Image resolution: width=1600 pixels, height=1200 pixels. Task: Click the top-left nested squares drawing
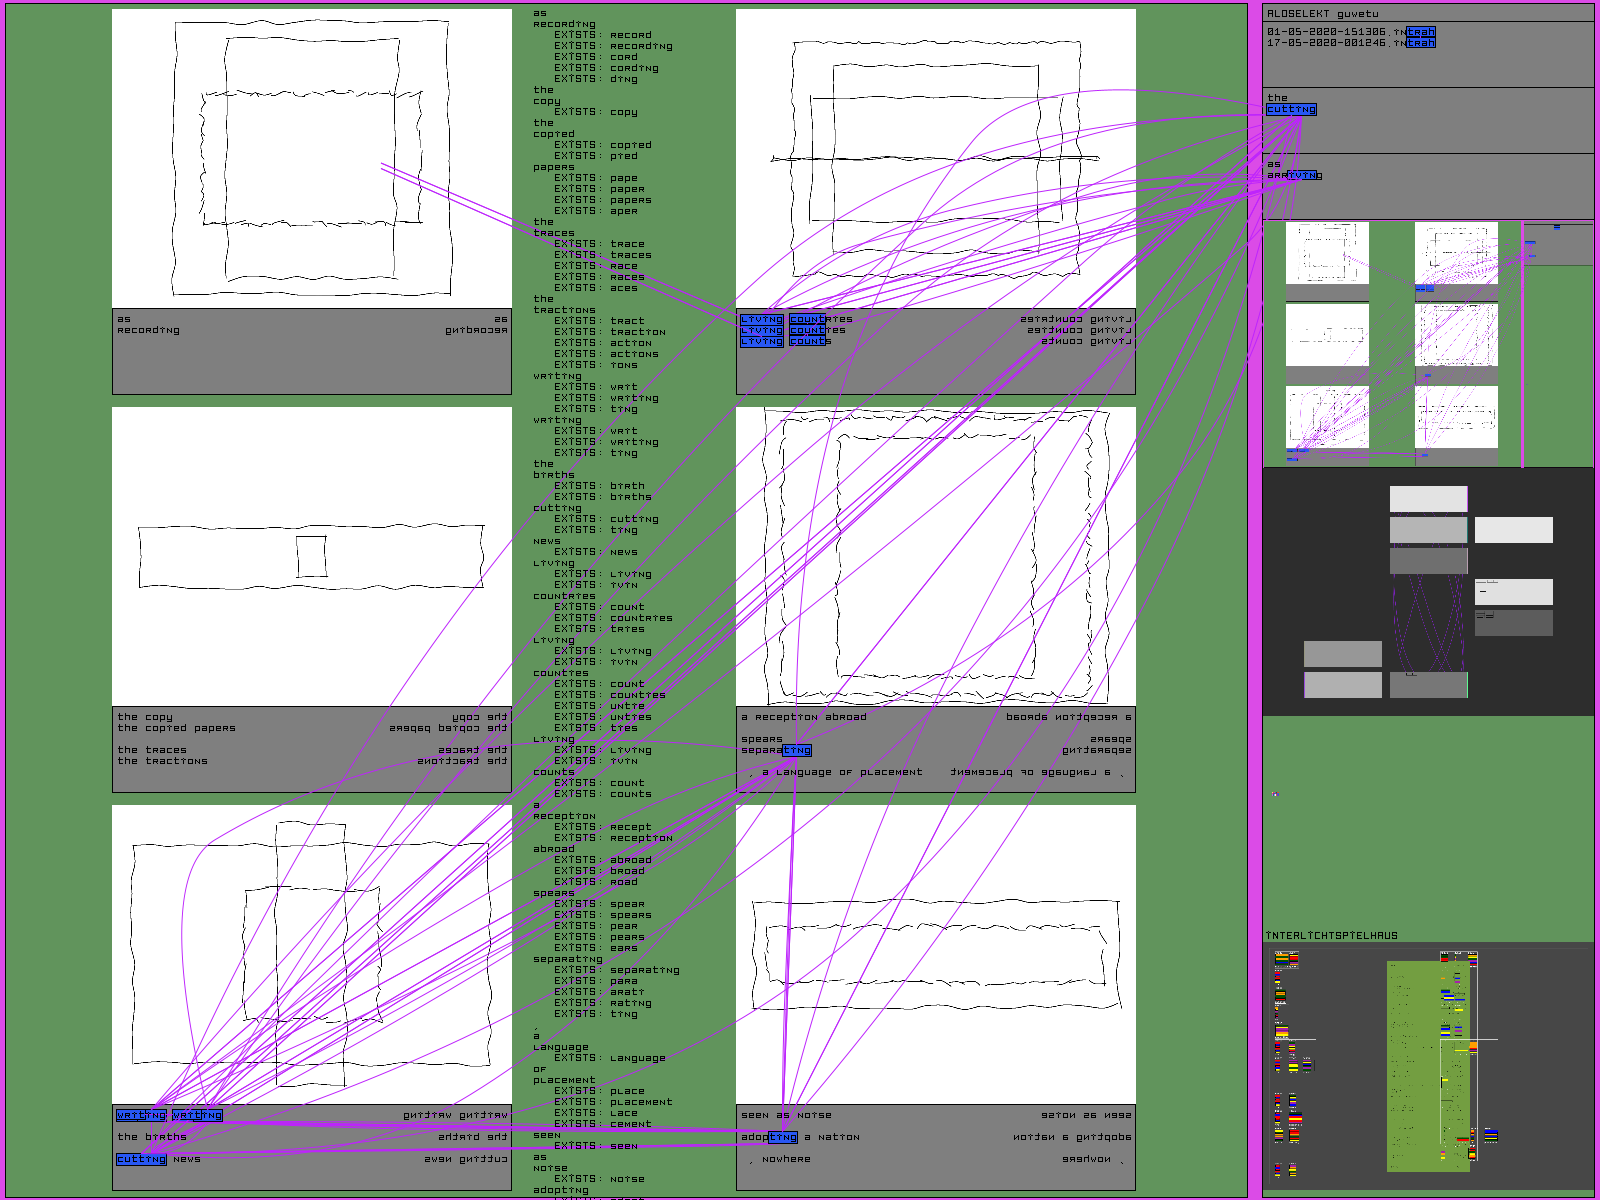pos(311,157)
